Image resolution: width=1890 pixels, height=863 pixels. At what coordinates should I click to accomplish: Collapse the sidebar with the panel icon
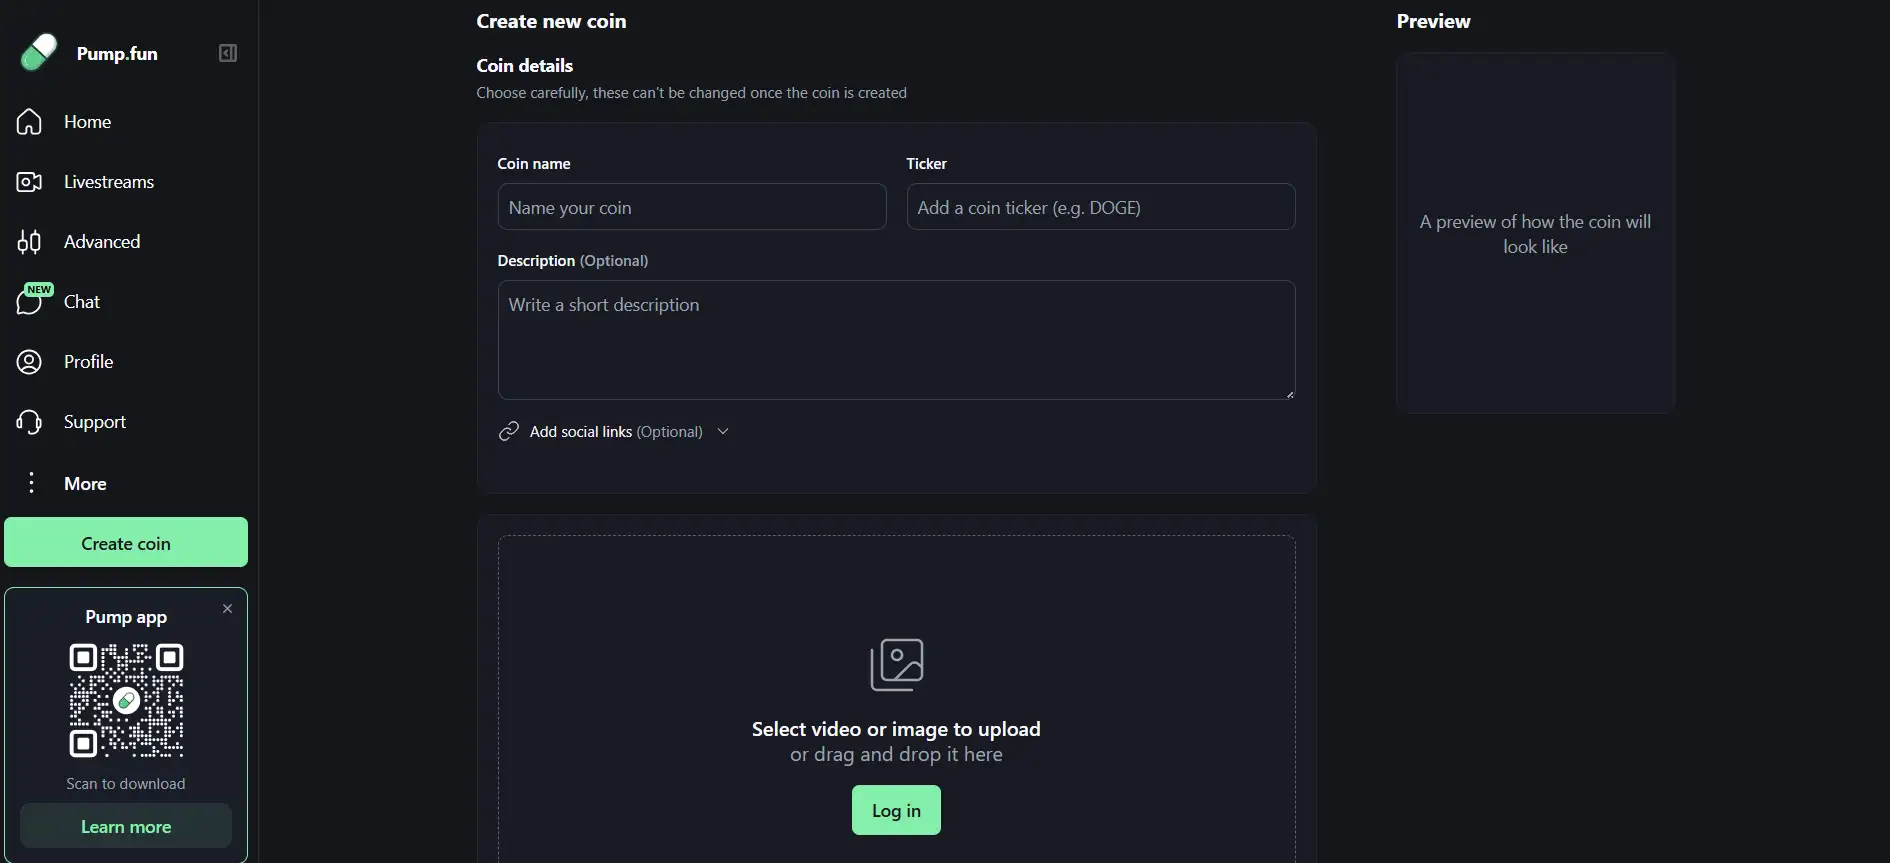coord(228,53)
